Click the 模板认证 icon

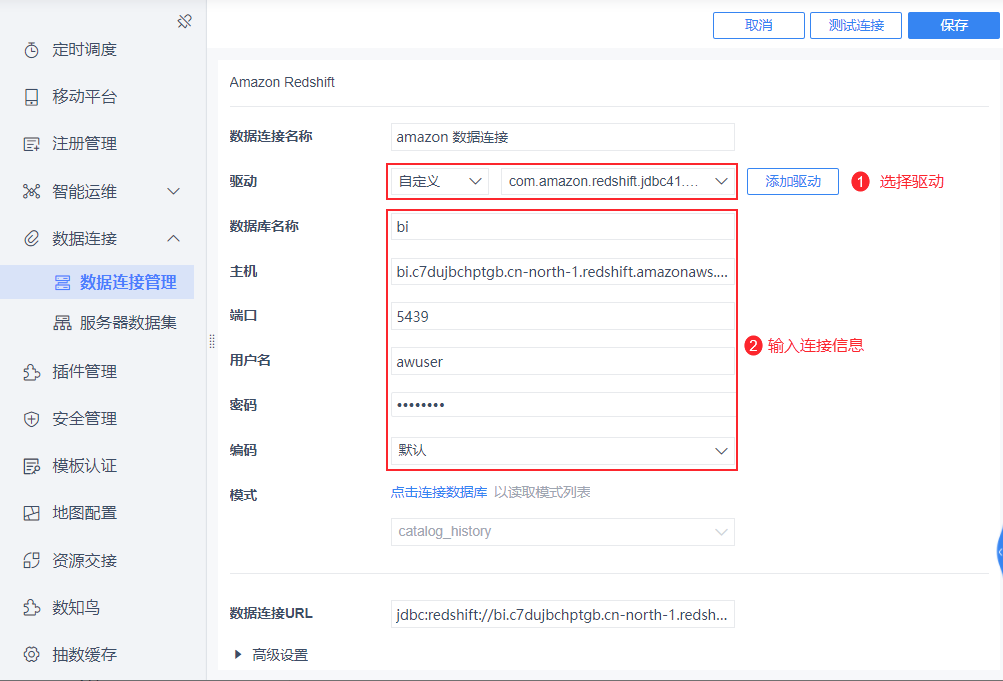click(31, 466)
